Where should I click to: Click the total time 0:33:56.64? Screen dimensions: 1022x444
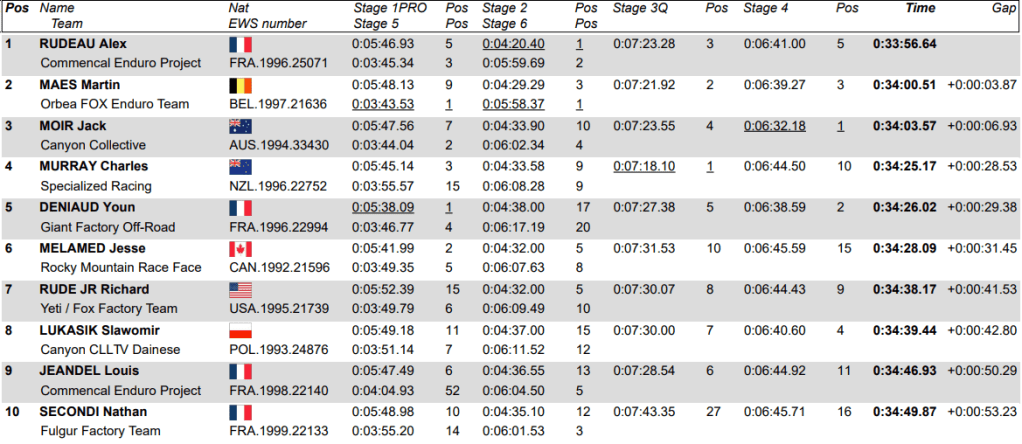(905, 44)
